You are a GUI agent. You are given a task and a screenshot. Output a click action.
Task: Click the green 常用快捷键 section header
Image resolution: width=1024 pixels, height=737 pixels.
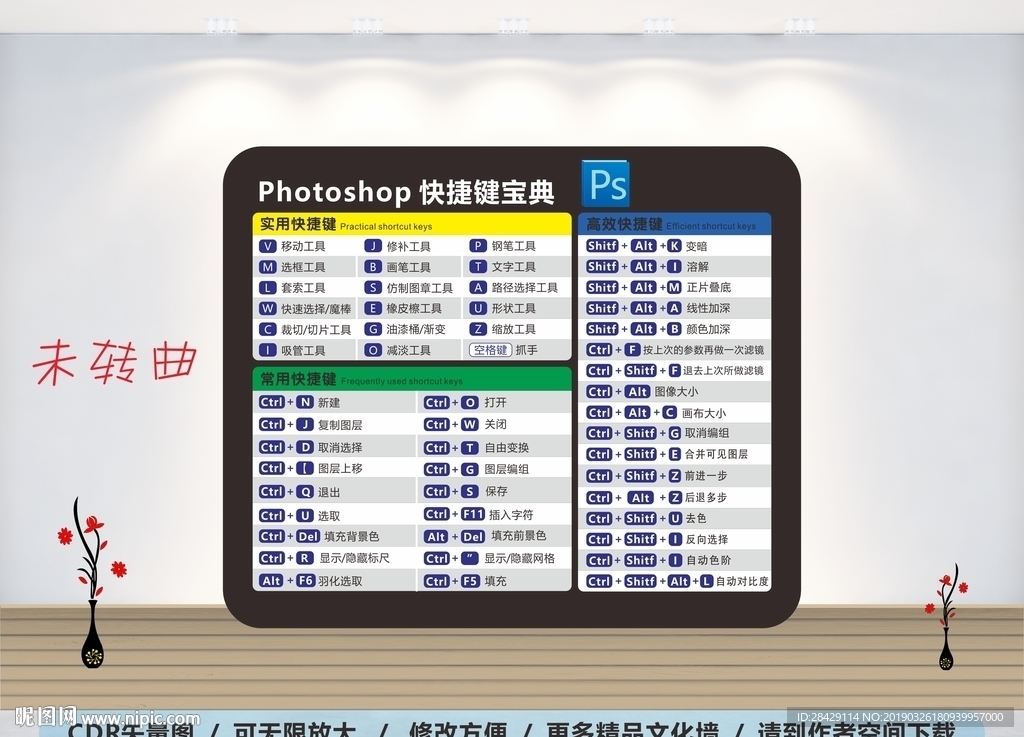coord(411,379)
